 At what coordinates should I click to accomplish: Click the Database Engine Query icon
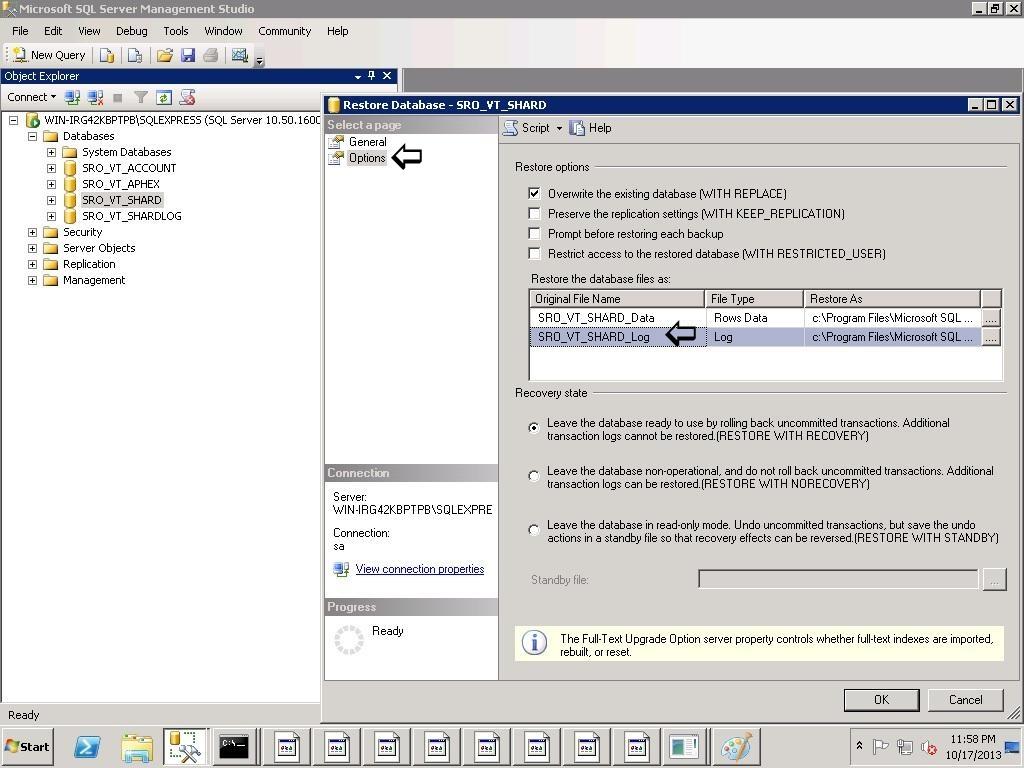pyautogui.click(x=107, y=56)
